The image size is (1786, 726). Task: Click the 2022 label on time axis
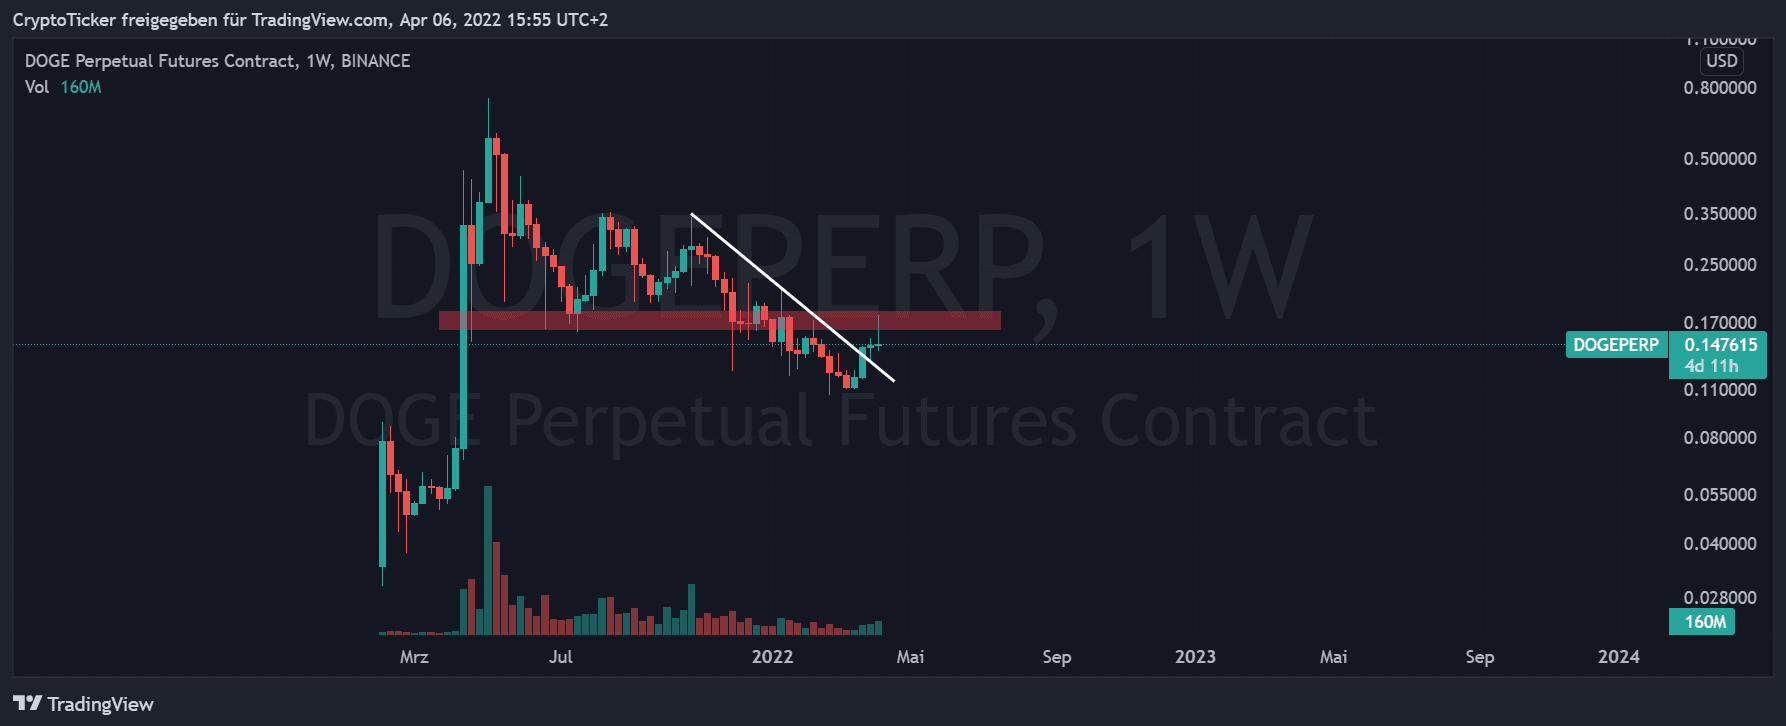click(772, 657)
